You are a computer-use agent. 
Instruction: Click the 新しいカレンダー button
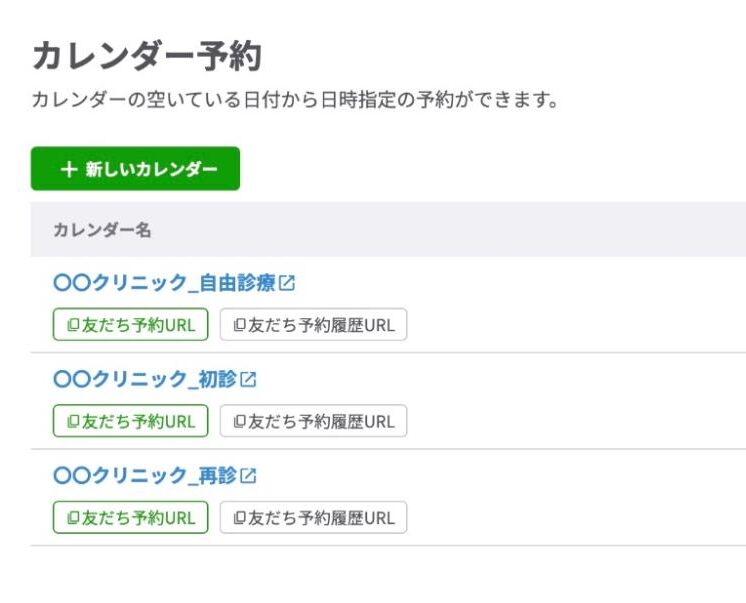click(135, 169)
